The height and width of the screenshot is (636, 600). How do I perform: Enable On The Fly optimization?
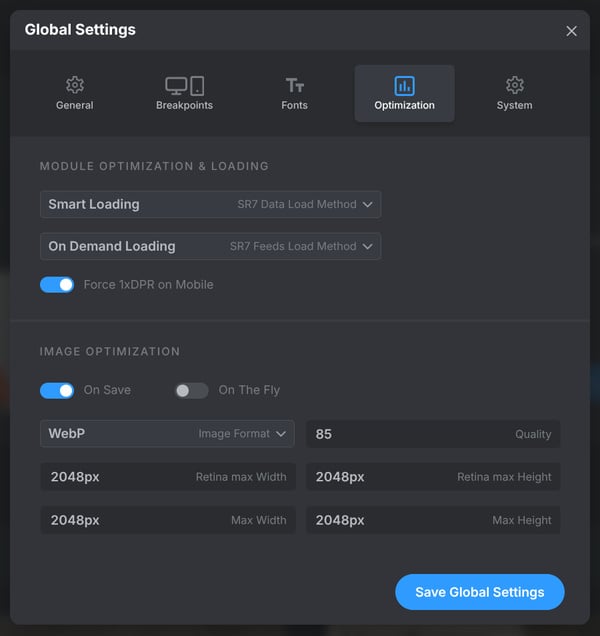(192, 390)
